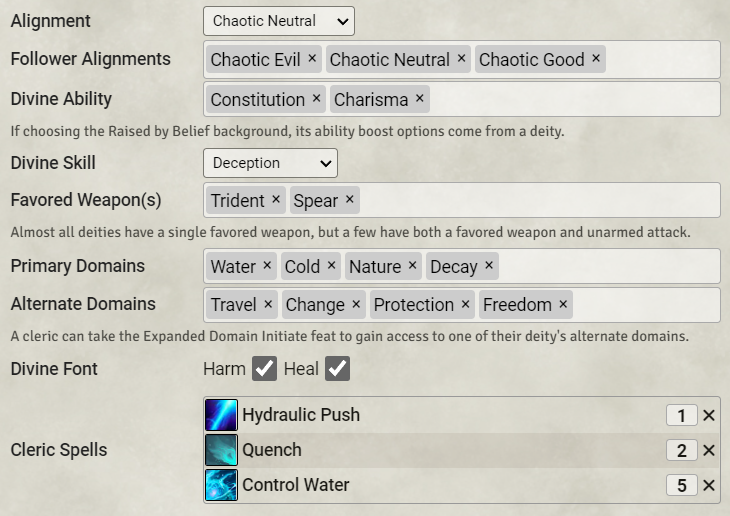
Task: Click the Quench spell icon
Action: click(221, 450)
